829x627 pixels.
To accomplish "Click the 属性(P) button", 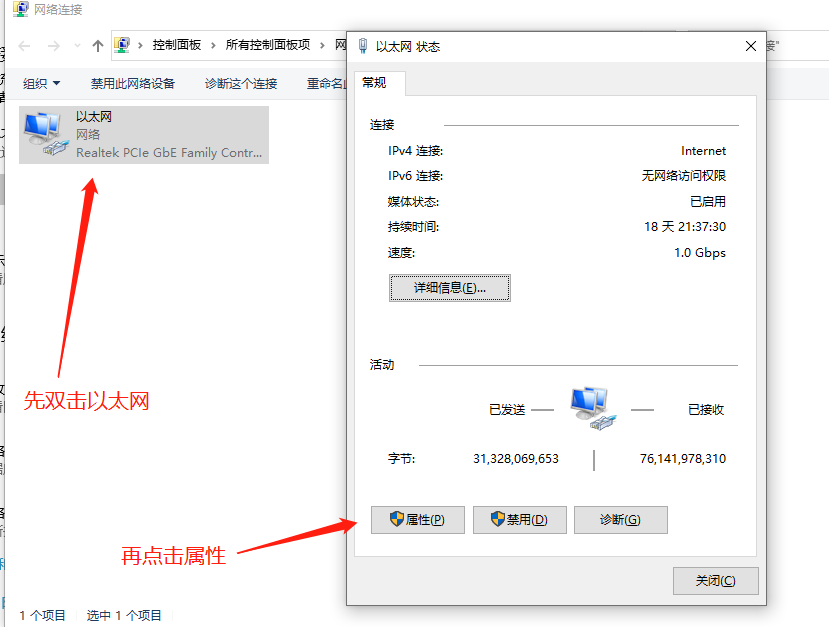I will click(x=418, y=520).
